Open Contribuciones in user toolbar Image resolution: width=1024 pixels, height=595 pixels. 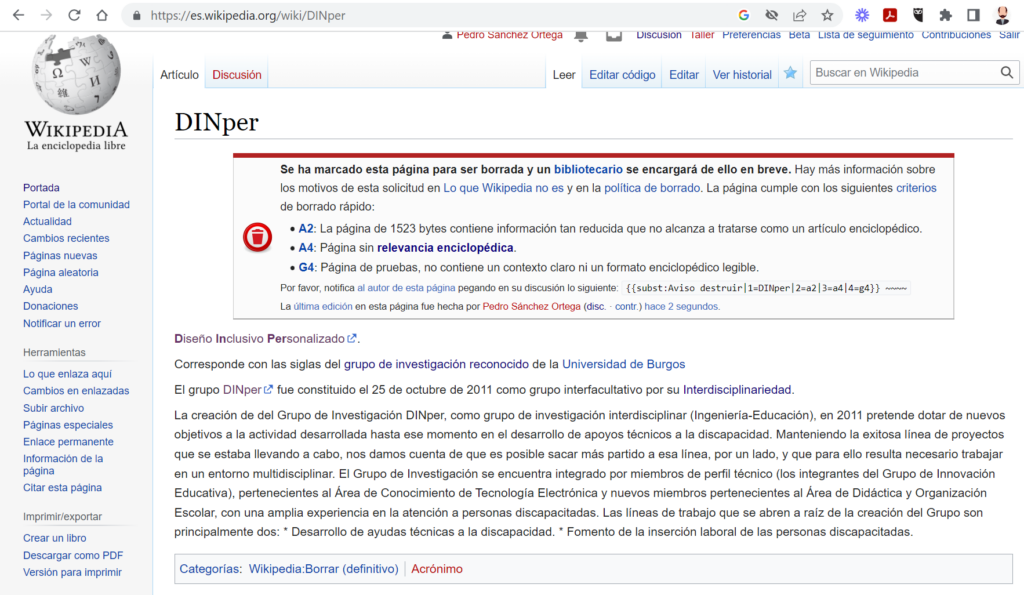(x=956, y=35)
